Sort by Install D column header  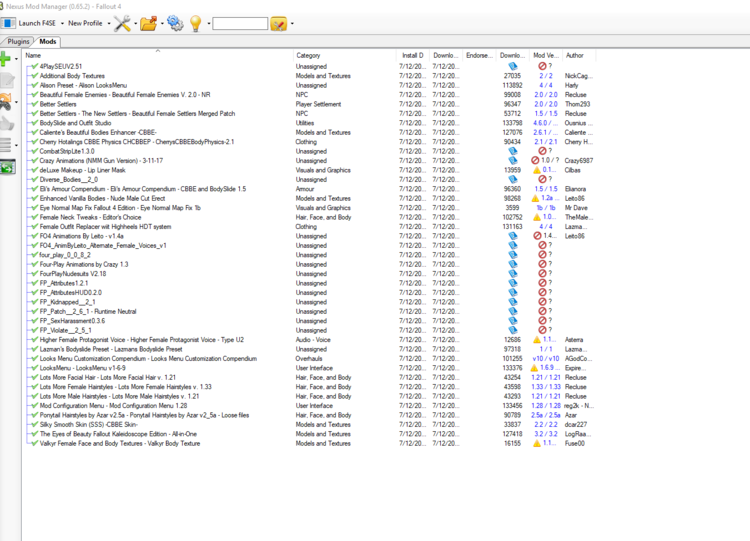[x=413, y=55]
